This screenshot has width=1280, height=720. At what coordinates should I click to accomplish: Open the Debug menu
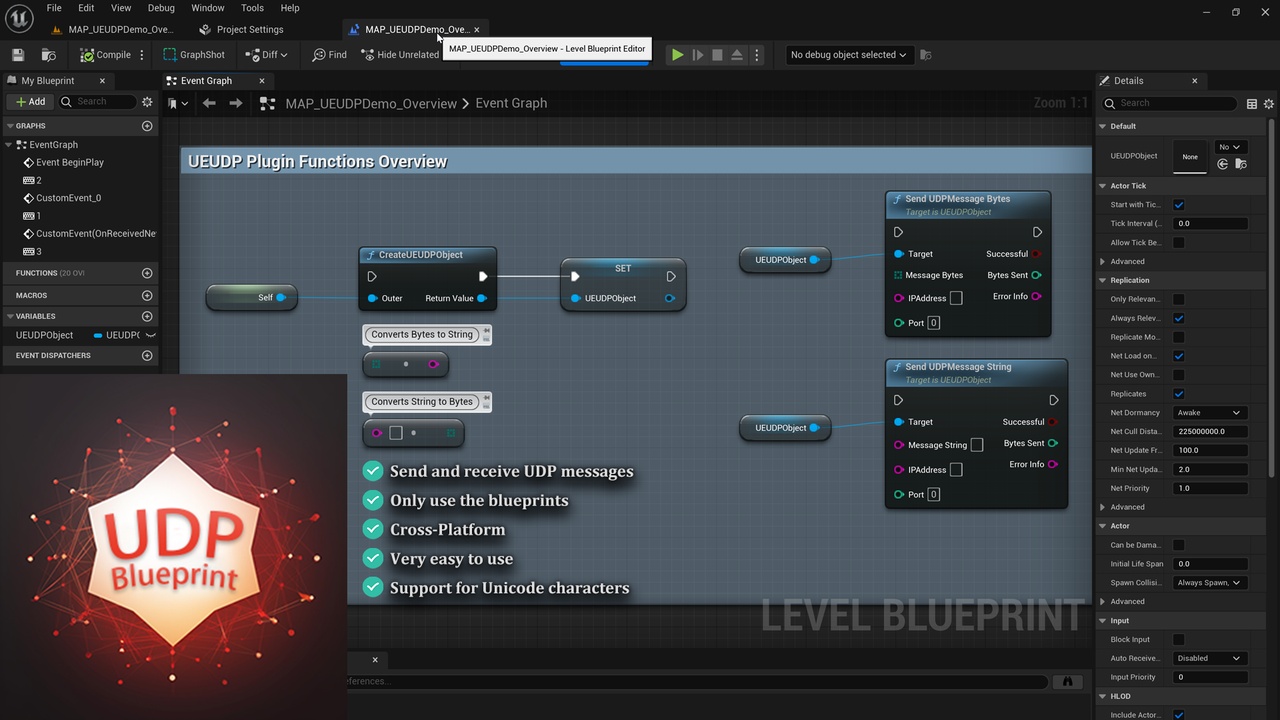pyautogui.click(x=161, y=8)
